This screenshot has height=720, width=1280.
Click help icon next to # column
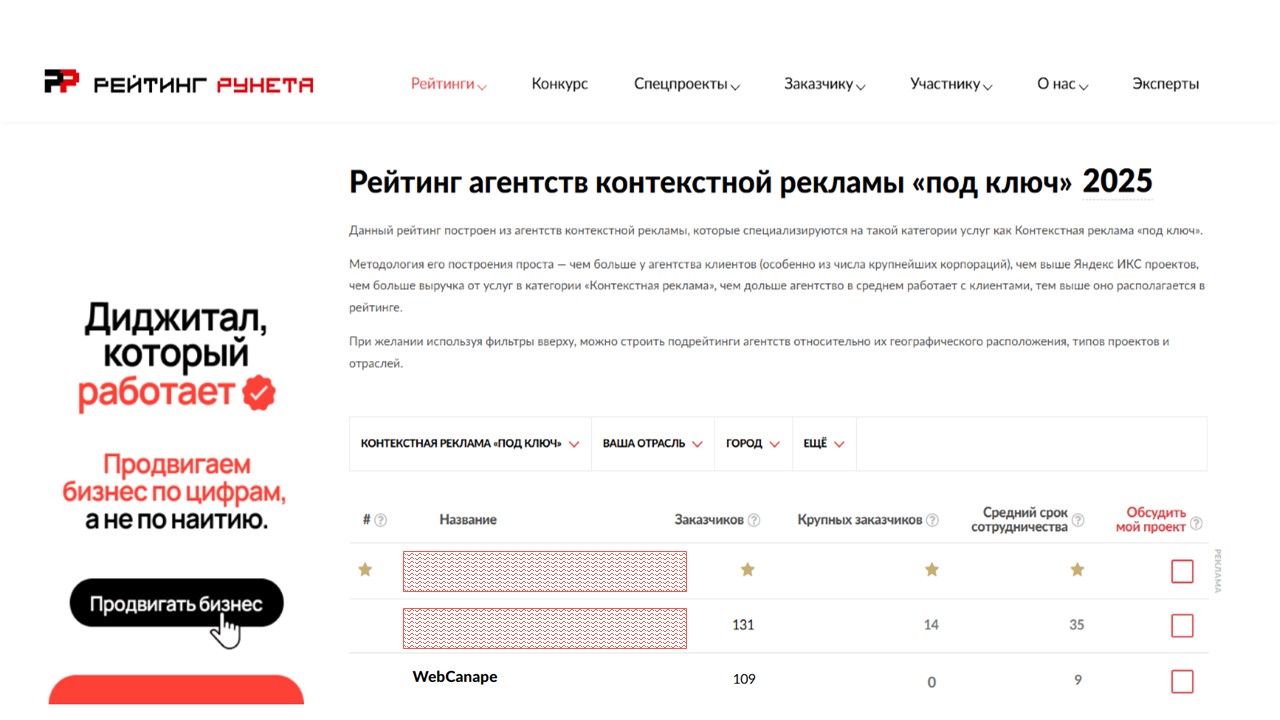tap(380, 520)
